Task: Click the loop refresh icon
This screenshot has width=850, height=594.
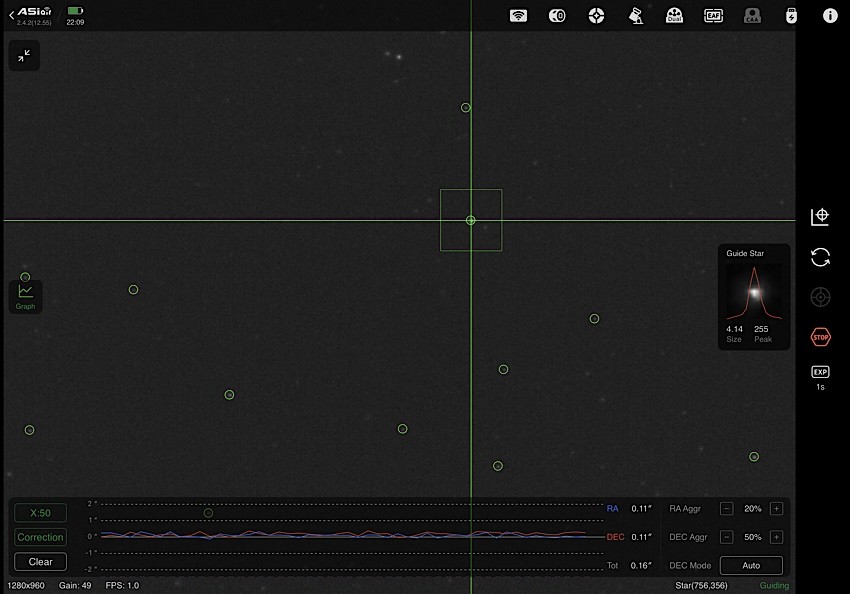Action: pos(820,257)
